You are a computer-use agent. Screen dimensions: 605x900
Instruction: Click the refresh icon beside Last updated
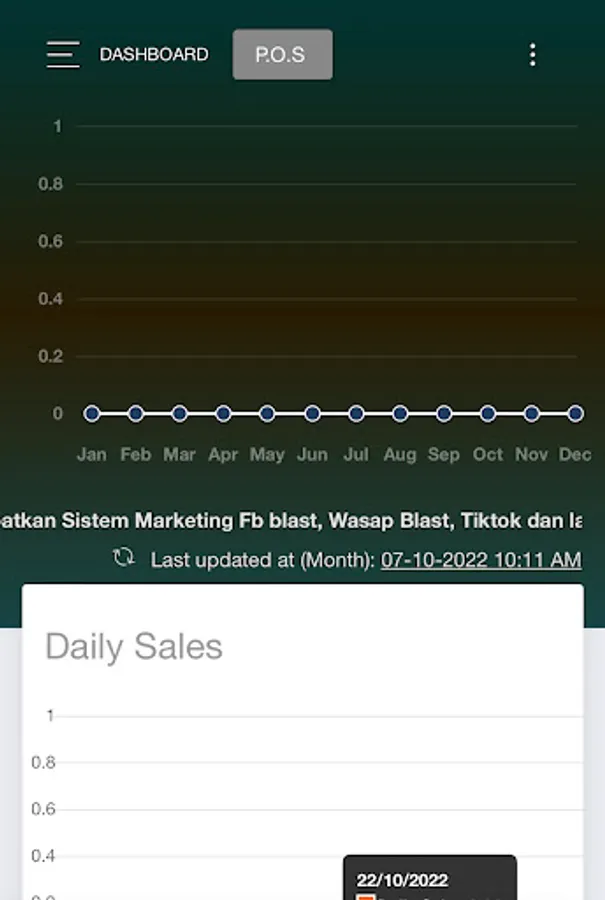pos(124,558)
